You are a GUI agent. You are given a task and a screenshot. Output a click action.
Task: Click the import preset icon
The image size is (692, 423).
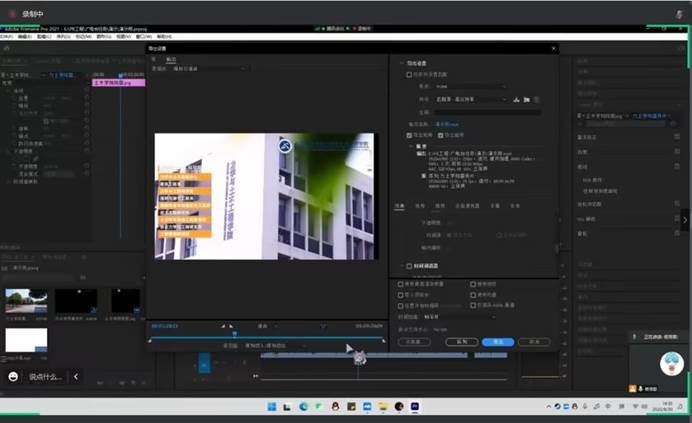click(526, 100)
